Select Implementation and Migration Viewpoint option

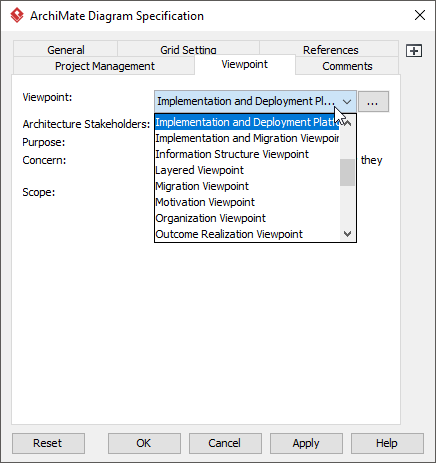247,138
